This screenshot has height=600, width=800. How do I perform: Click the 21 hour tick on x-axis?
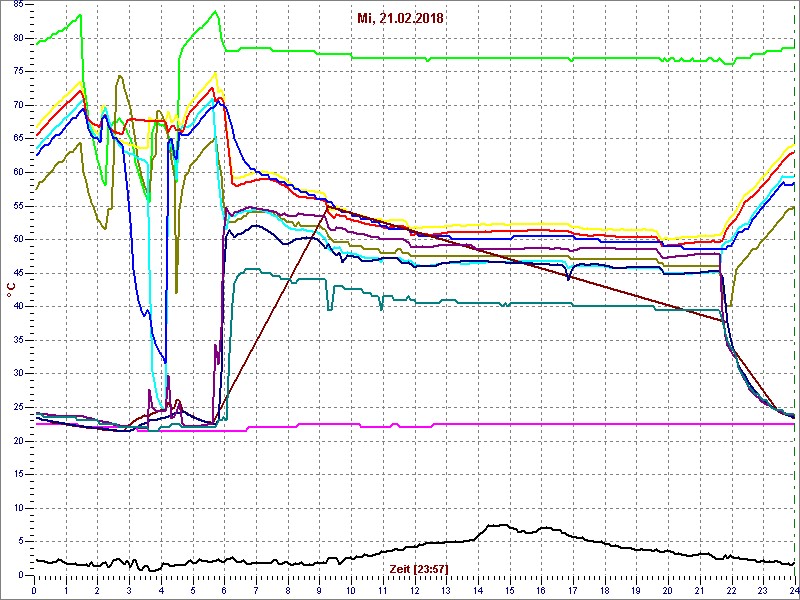tap(700, 589)
